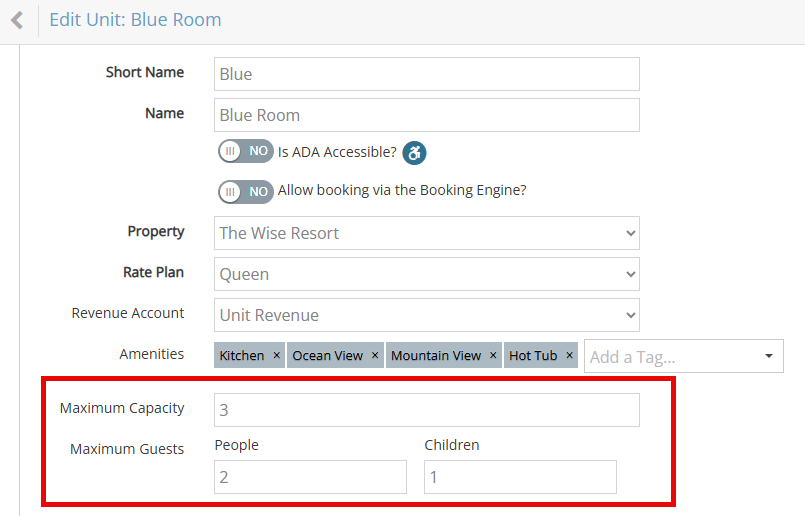This screenshot has height=516, width=805.
Task: Click the back arrow icon
Action: click(x=17, y=21)
